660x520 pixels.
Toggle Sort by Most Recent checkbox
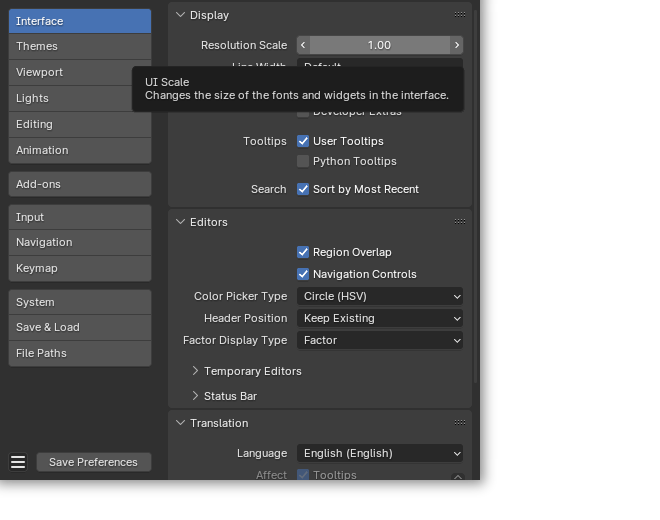pos(303,189)
